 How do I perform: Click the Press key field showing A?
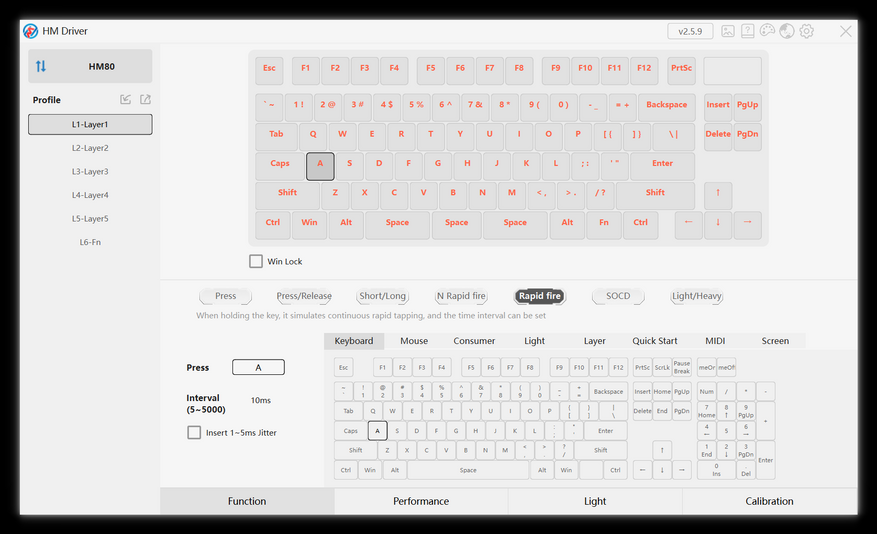click(x=258, y=367)
